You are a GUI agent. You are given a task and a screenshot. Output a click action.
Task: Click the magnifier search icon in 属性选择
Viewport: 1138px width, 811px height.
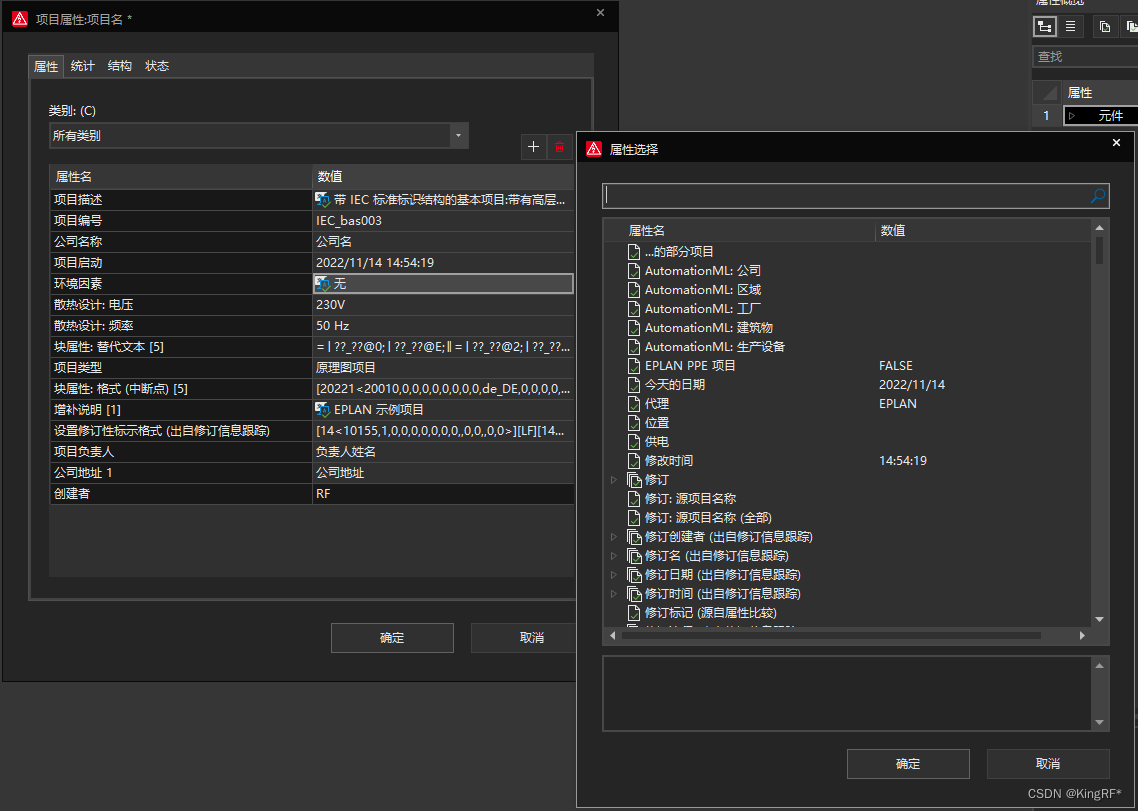(x=1098, y=196)
